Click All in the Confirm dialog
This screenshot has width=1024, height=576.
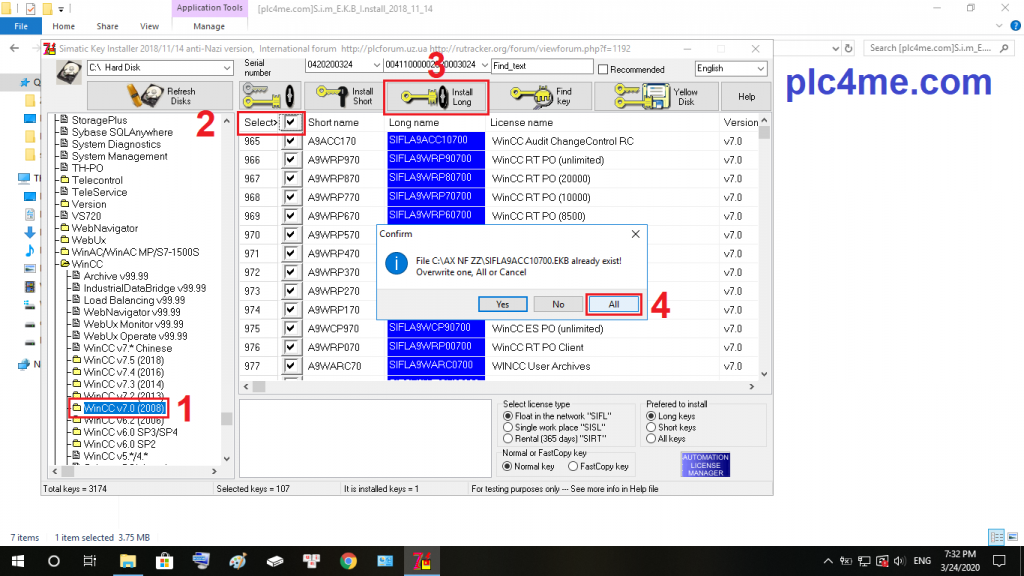coord(612,304)
